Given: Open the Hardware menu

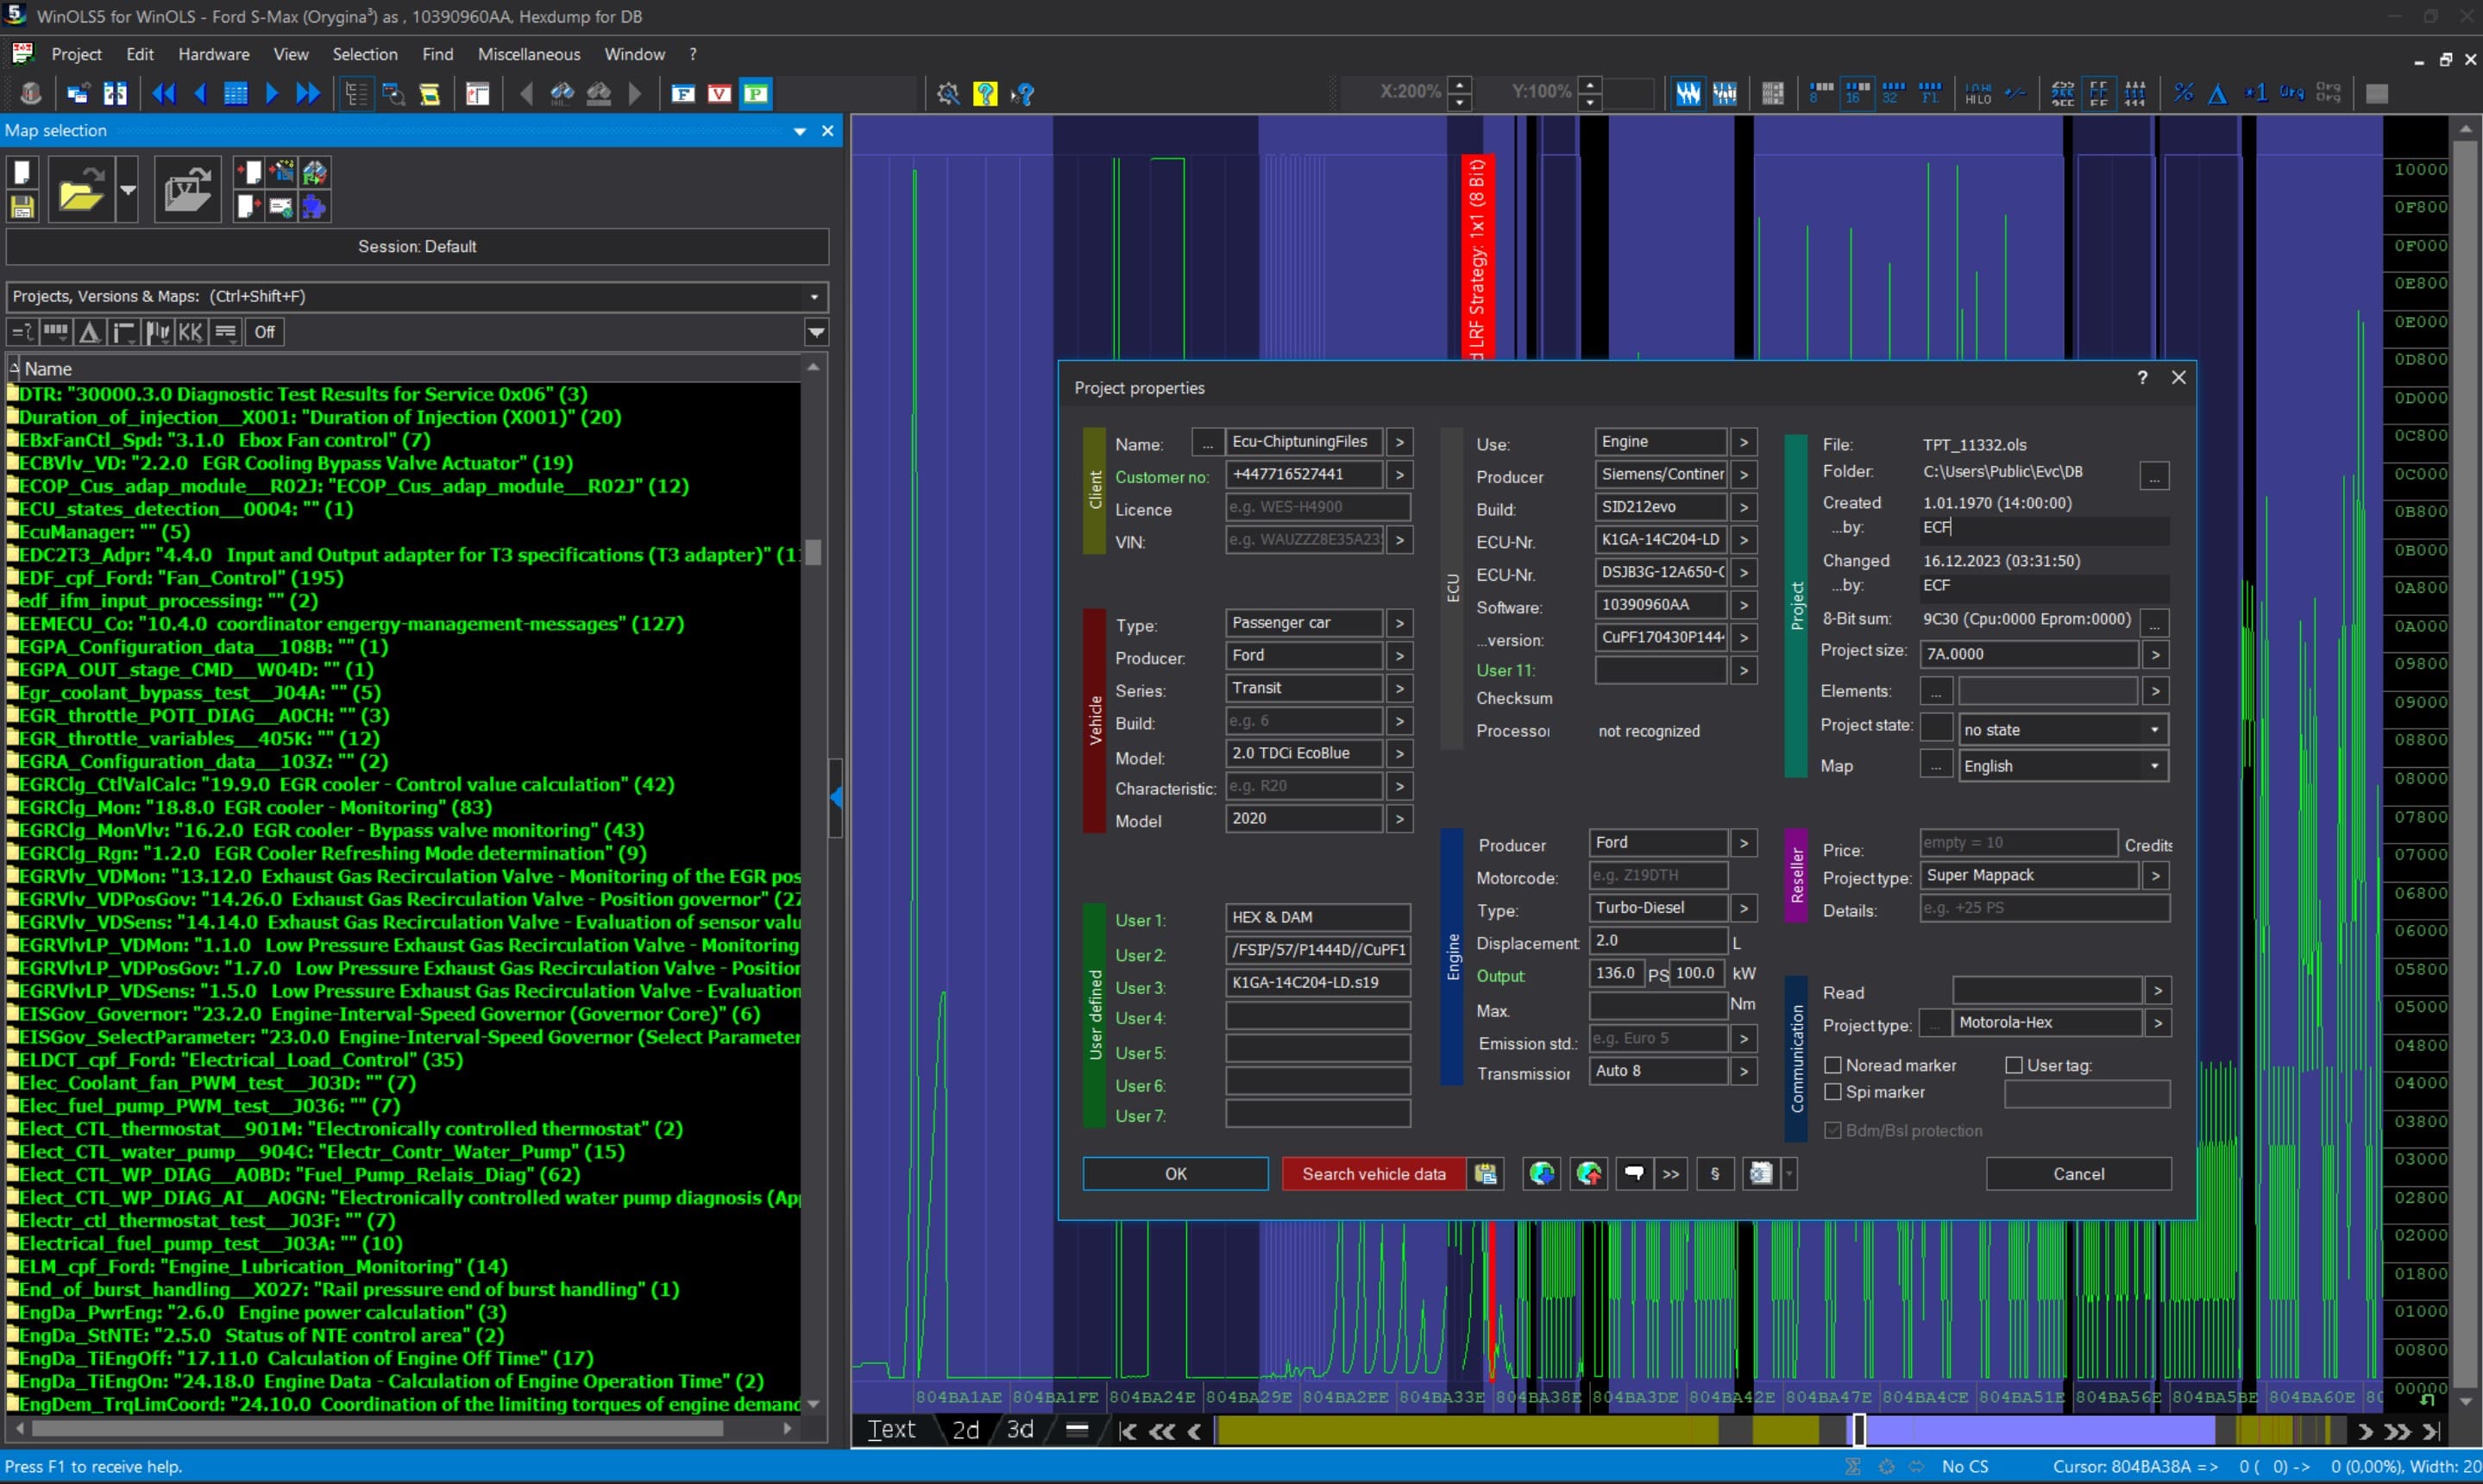Looking at the screenshot, I should point(213,54).
